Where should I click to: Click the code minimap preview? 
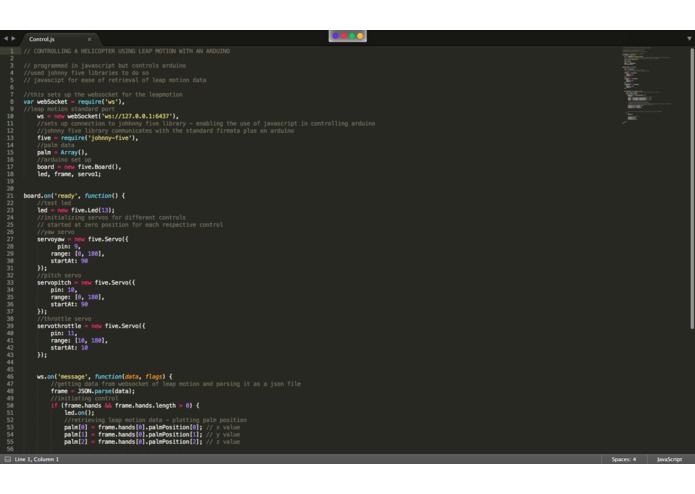tap(646, 84)
